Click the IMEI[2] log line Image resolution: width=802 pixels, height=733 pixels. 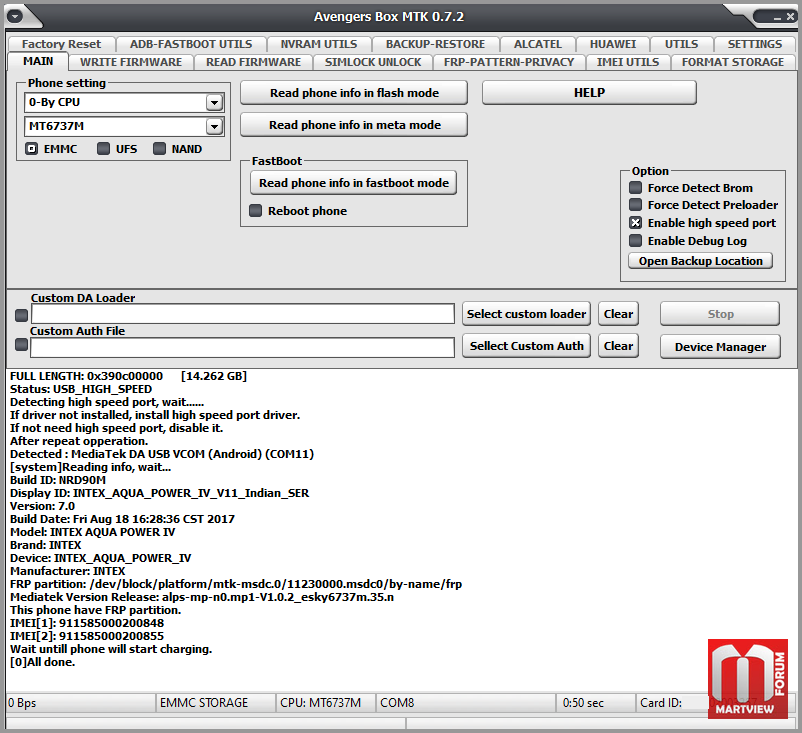87,636
